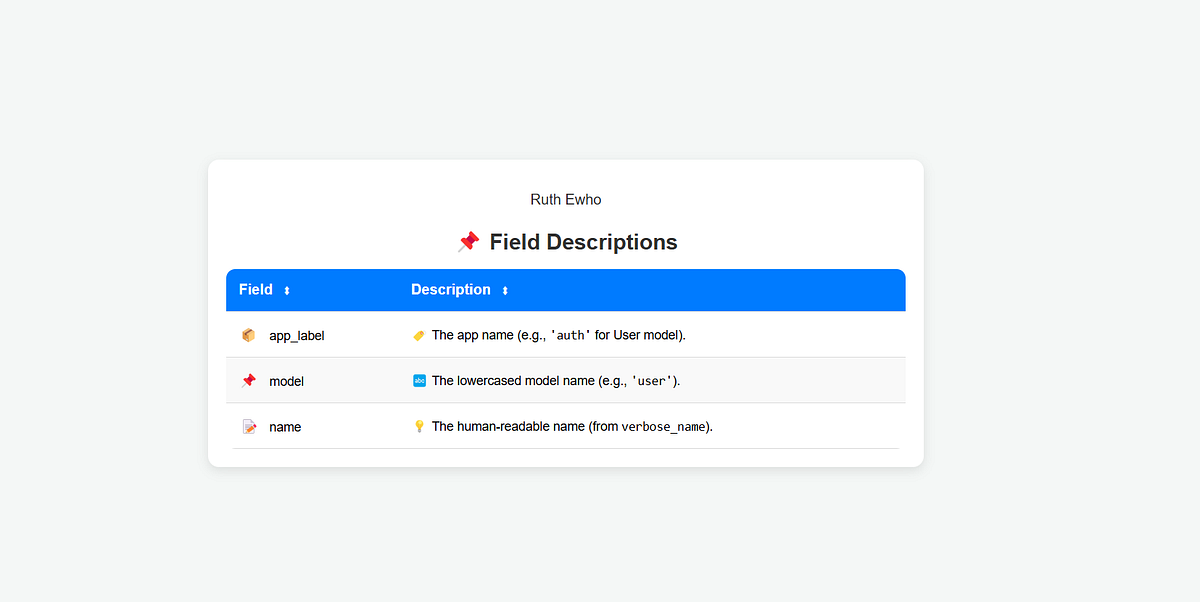Click the Field Descriptions heading

tap(583, 241)
